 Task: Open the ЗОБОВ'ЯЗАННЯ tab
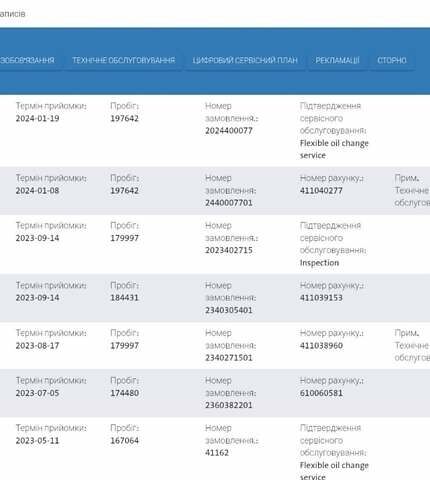coord(27,60)
